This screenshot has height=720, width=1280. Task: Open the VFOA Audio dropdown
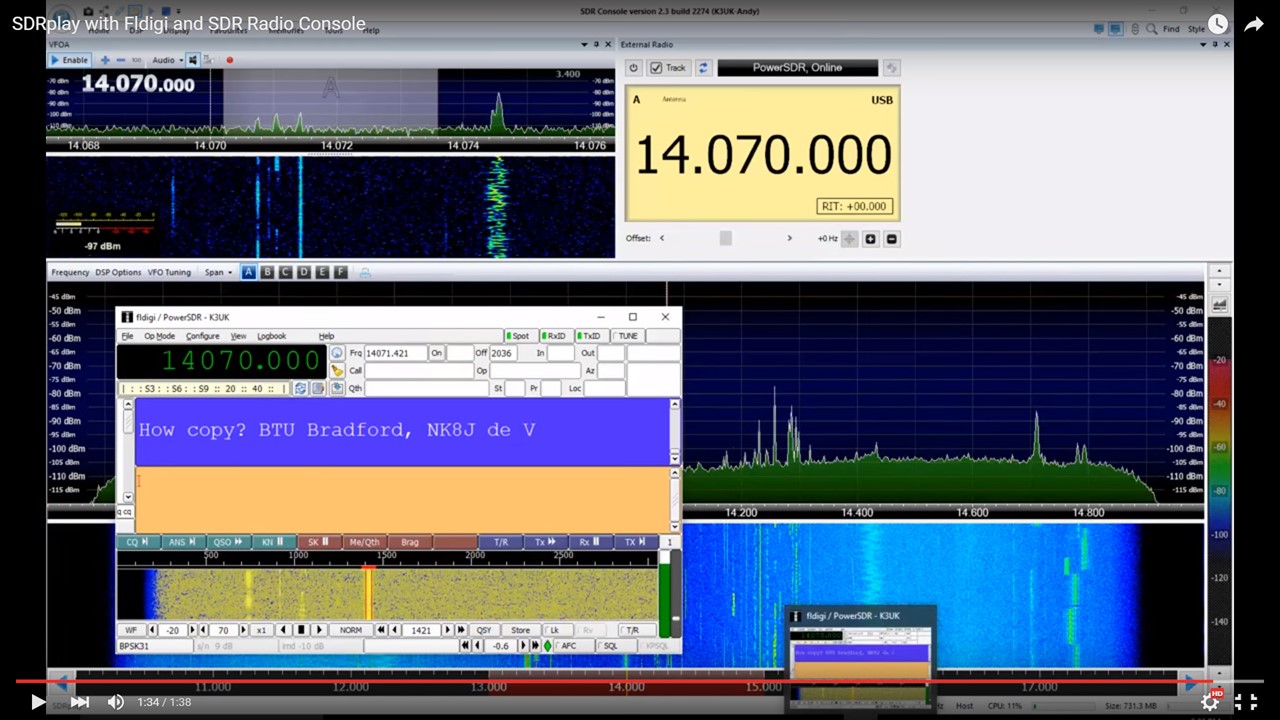coord(167,60)
